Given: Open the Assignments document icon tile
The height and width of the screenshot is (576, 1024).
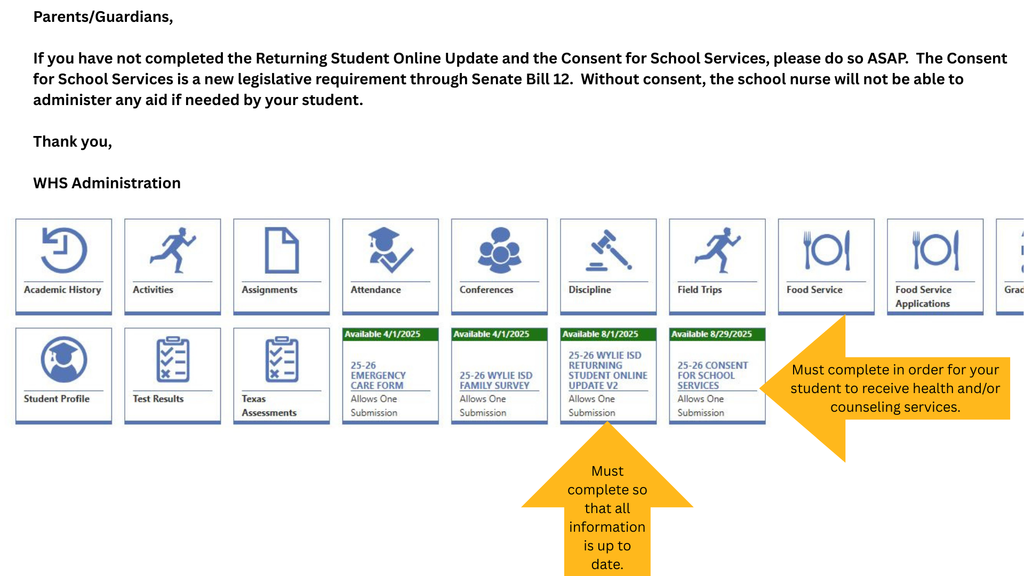Looking at the screenshot, I should (x=281, y=250).
